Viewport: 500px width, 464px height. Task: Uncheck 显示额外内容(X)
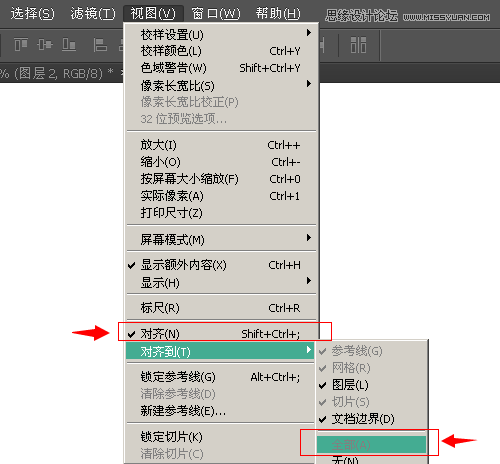pos(220,265)
